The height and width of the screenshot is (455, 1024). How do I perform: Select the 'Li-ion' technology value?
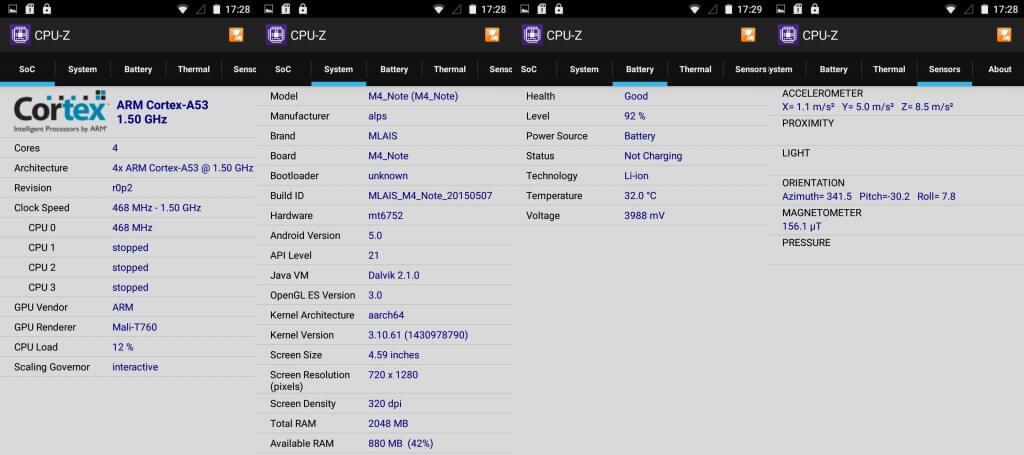click(x=636, y=176)
